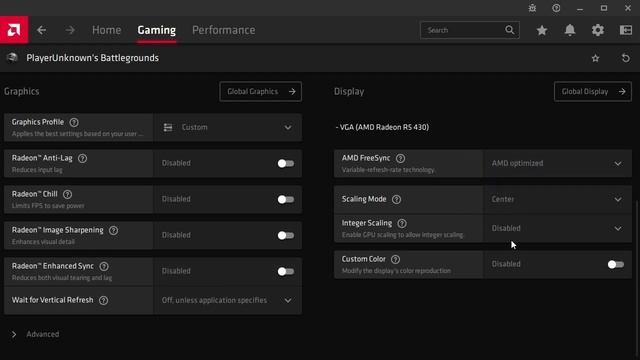Screen dimensions: 640x360
Task: Turn on Radeon Chill switch
Action: pyautogui.click(x=285, y=199)
